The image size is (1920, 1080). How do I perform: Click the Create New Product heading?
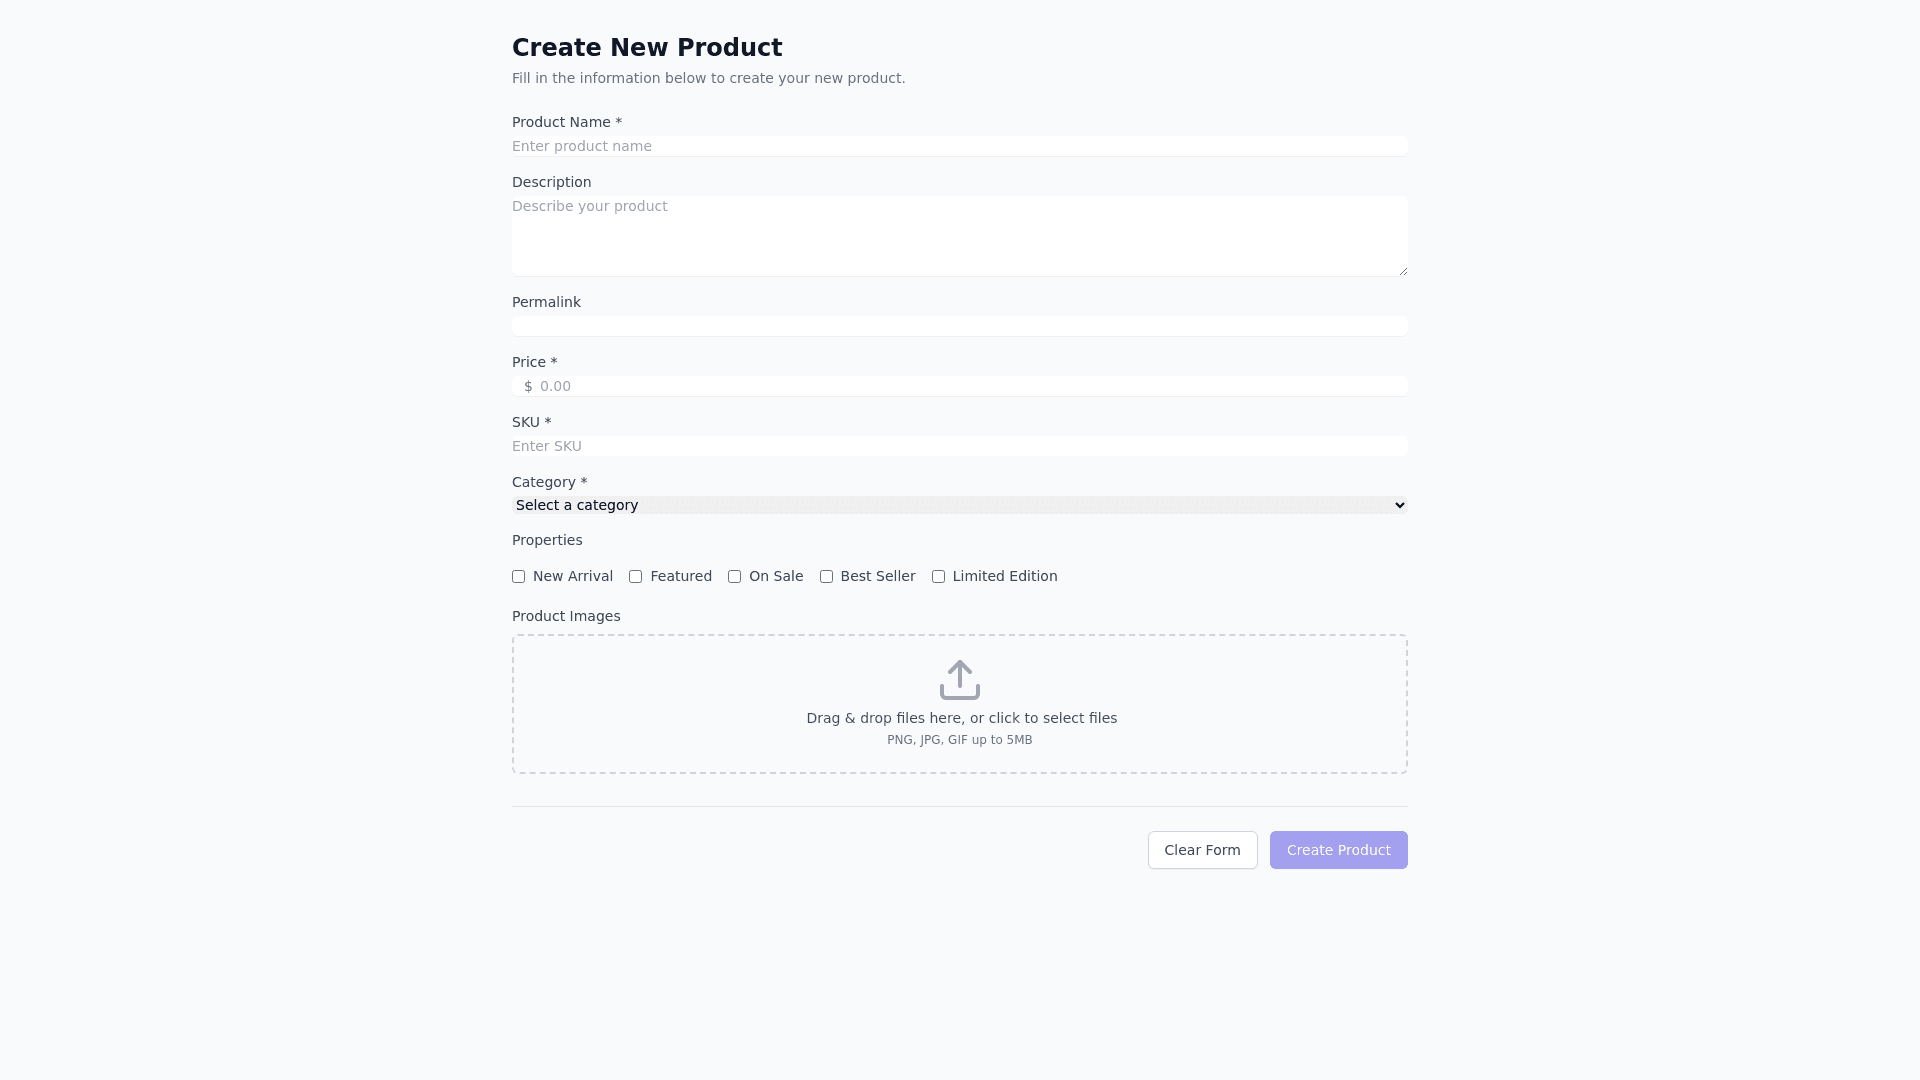tap(647, 47)
